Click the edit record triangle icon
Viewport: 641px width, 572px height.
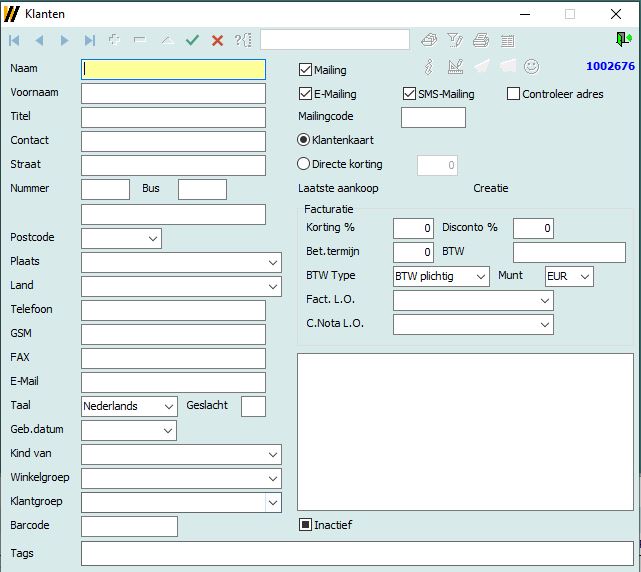coord(167,40)
